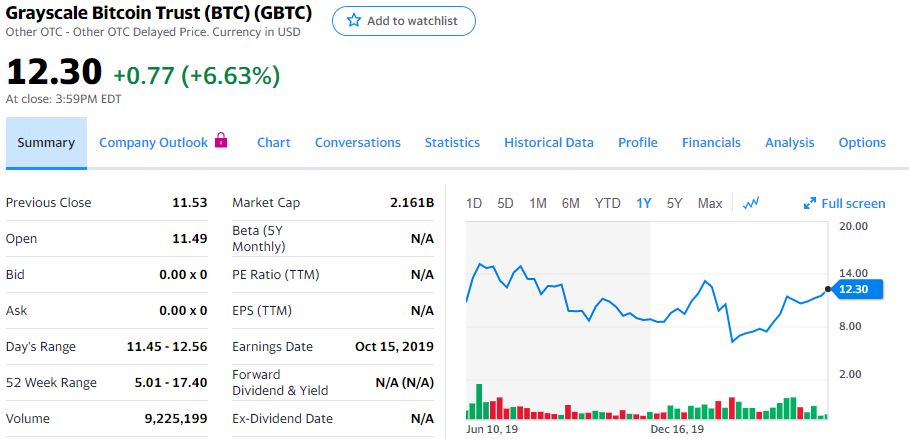This screenshot has height=439, width=909.
Task: Select the YTD chart range
Action: [x=608, y=204]
